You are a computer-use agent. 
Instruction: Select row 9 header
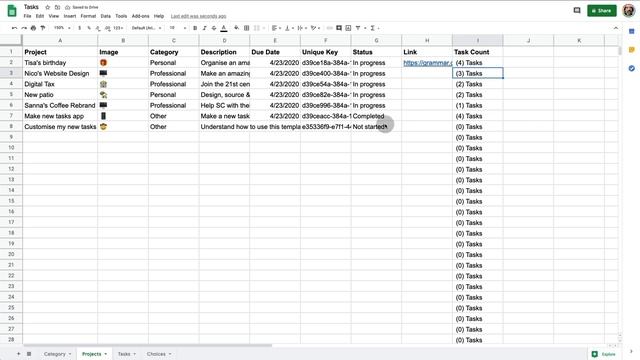(x=11, y=137)
